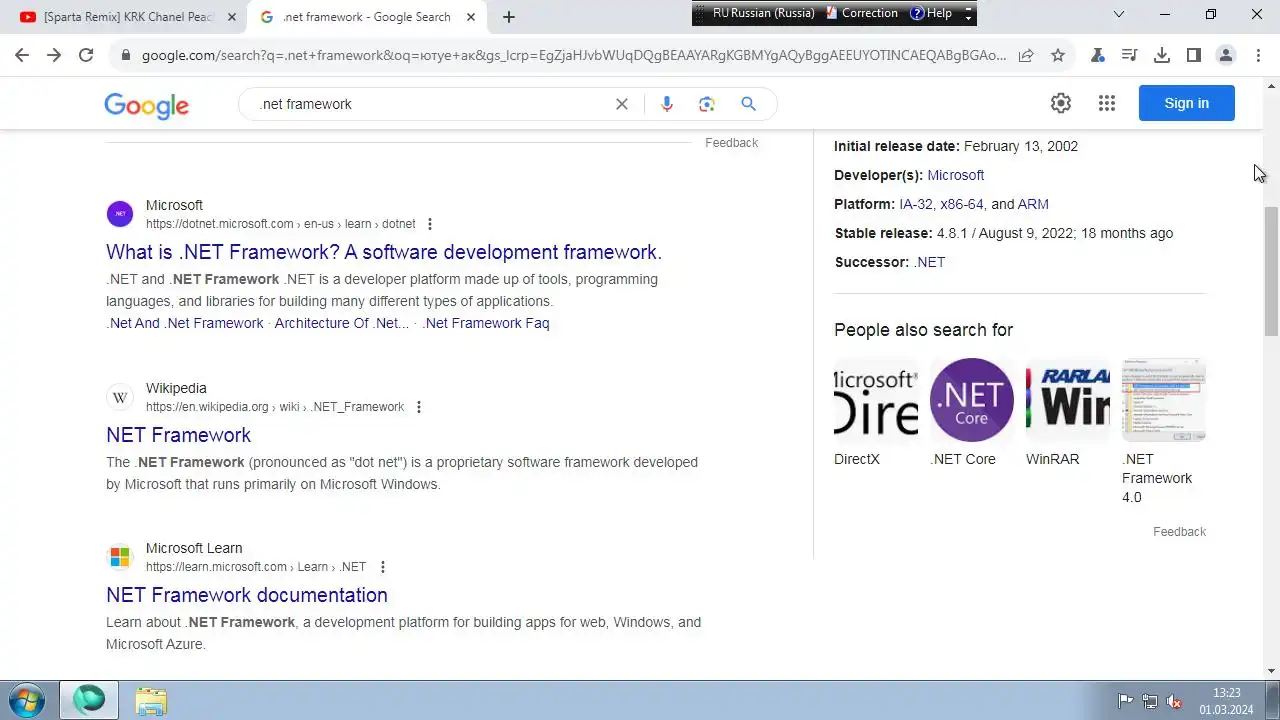The height and width of the screenshot is (720, 1280).
Task: Close the Sparta Remix YouTube tab
Action: (x=232, y=17)
